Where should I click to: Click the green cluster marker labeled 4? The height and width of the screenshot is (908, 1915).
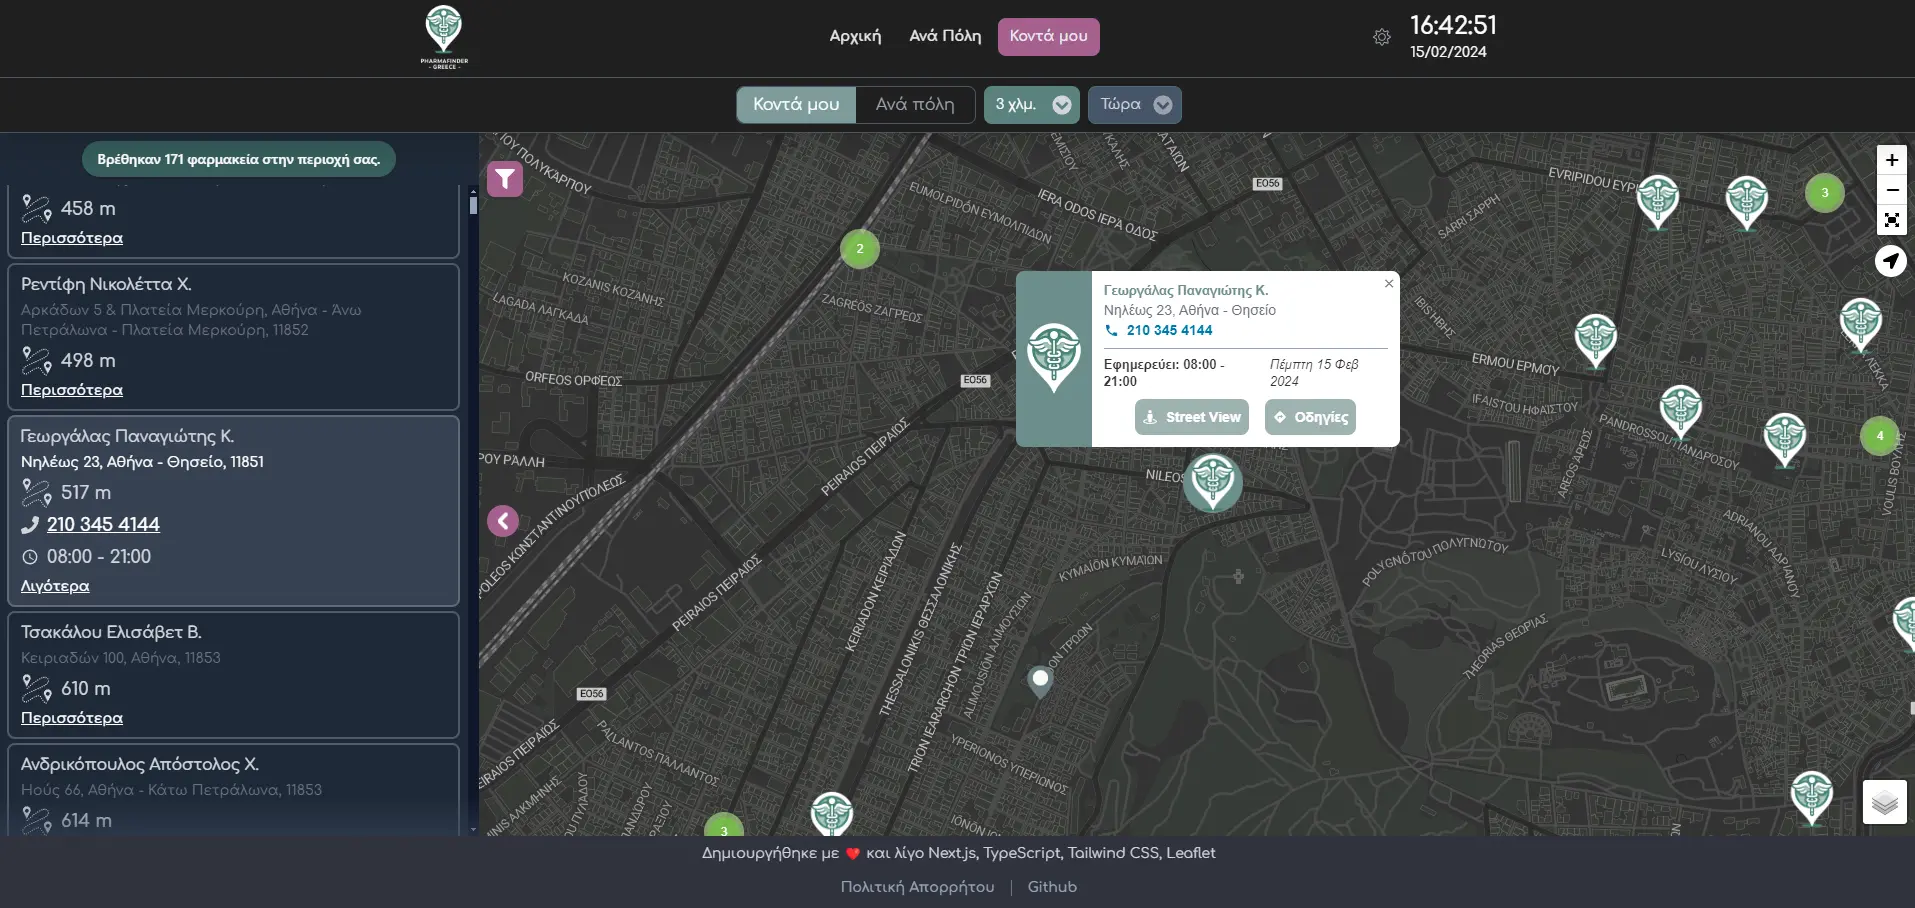[x=1879, y=435]
